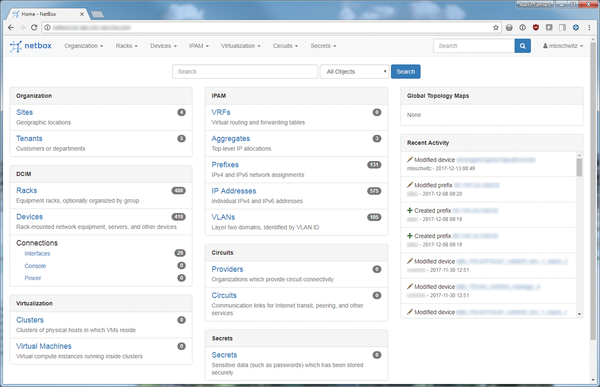Click the 2017-12-08 09:20 modified prefix entry
The width and height of the screenshot is (600, 387).
click(489, 189)
